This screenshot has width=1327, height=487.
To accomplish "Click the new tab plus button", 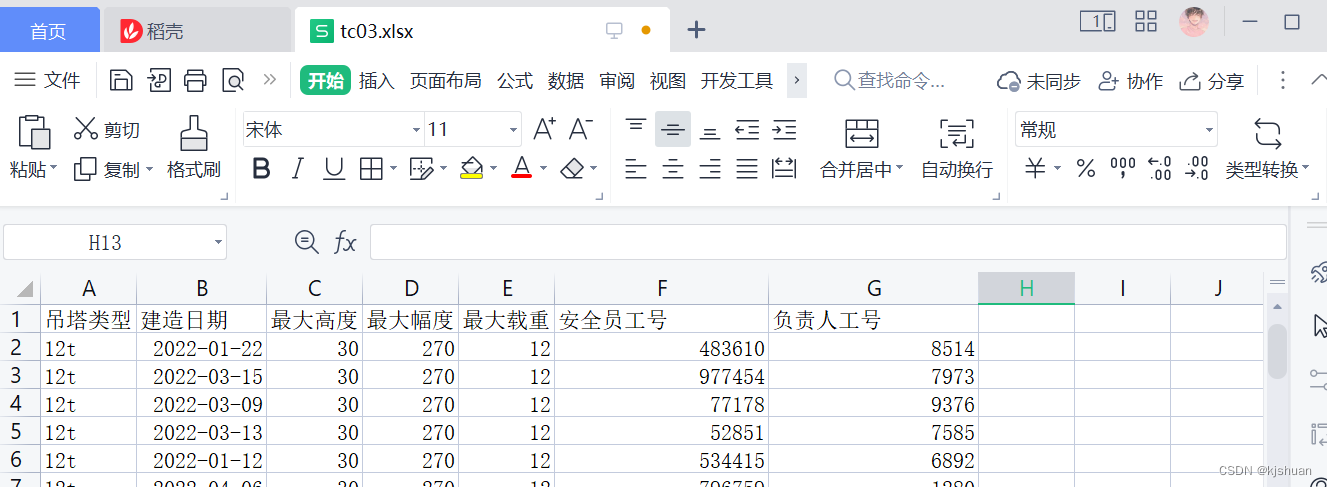I will click(x=697, y=30).
